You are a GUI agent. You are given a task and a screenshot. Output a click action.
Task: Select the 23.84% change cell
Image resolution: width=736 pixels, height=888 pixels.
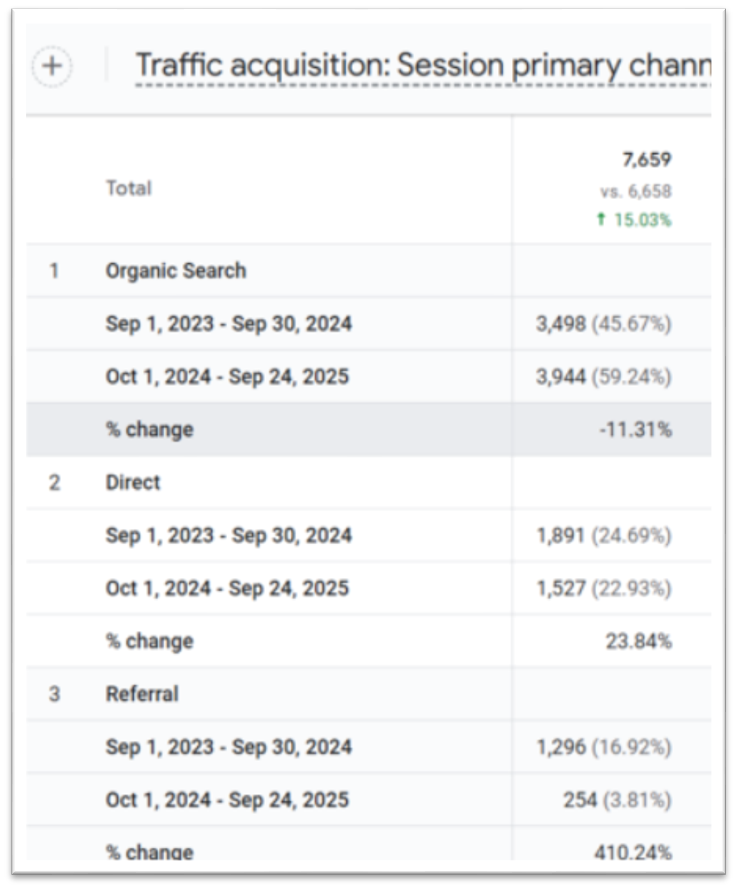(638, 641)
